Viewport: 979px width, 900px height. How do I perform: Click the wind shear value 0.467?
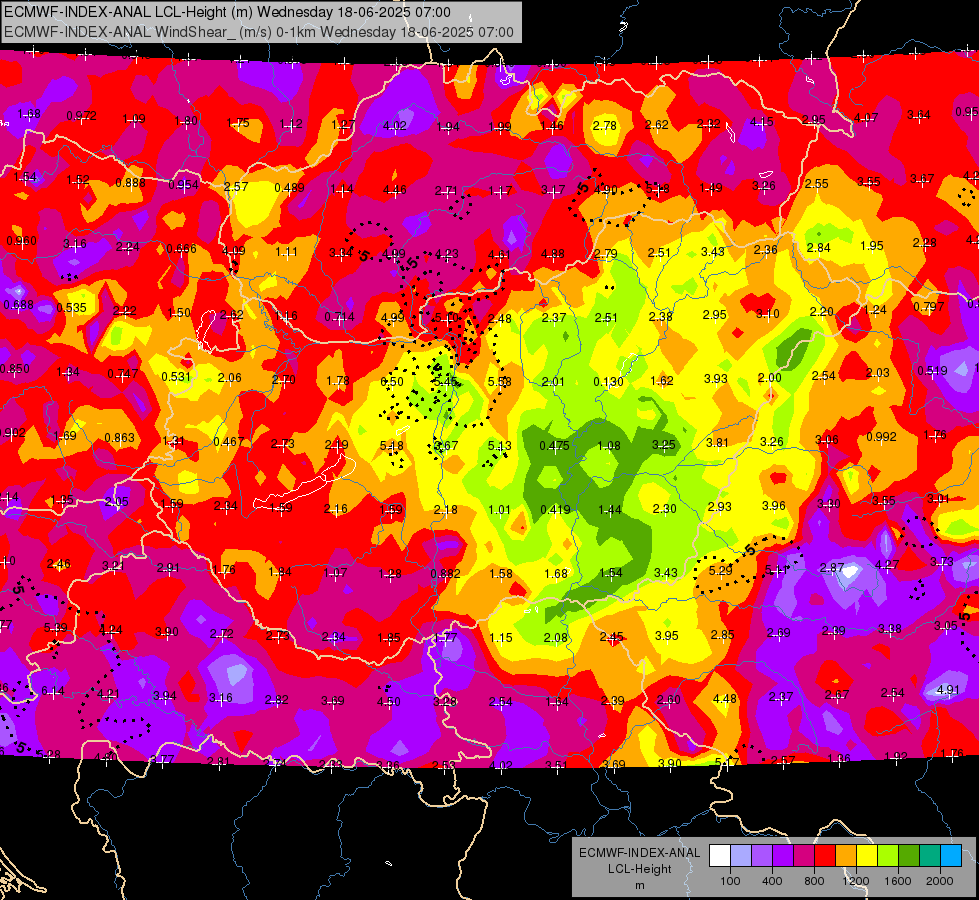pos(229,442)
